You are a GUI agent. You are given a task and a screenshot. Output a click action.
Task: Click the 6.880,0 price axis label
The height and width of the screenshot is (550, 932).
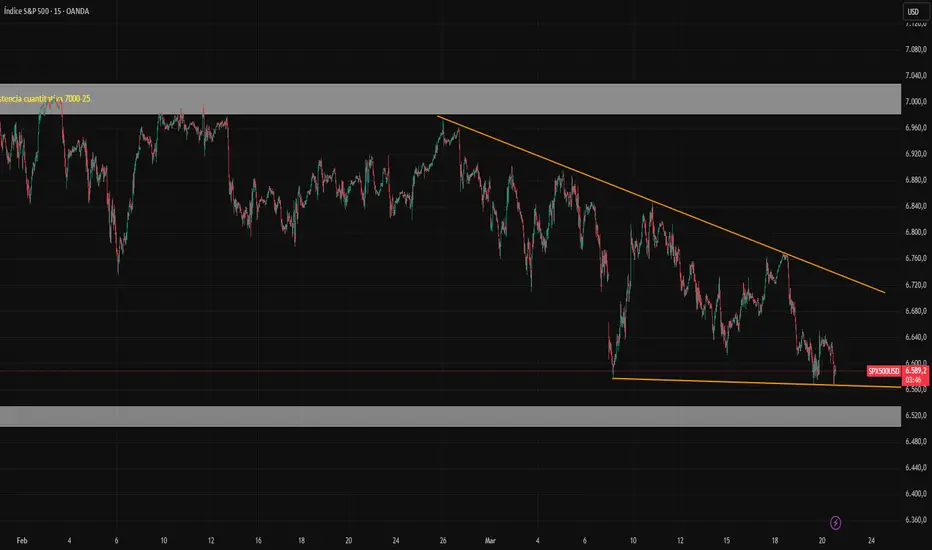point(915,180)
